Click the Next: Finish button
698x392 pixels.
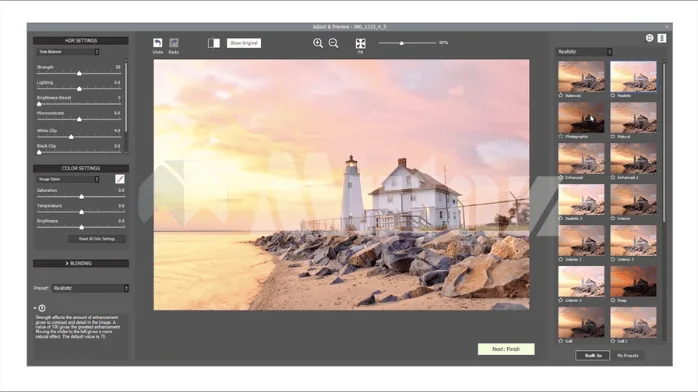pos(506,349)
